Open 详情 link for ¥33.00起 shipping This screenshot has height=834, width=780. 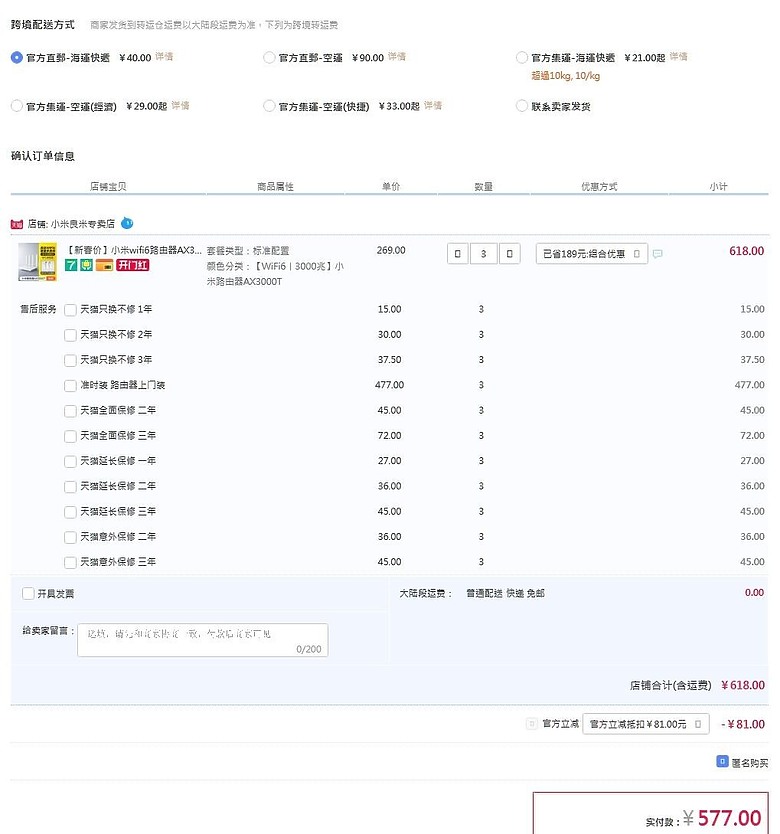(433, 105)
